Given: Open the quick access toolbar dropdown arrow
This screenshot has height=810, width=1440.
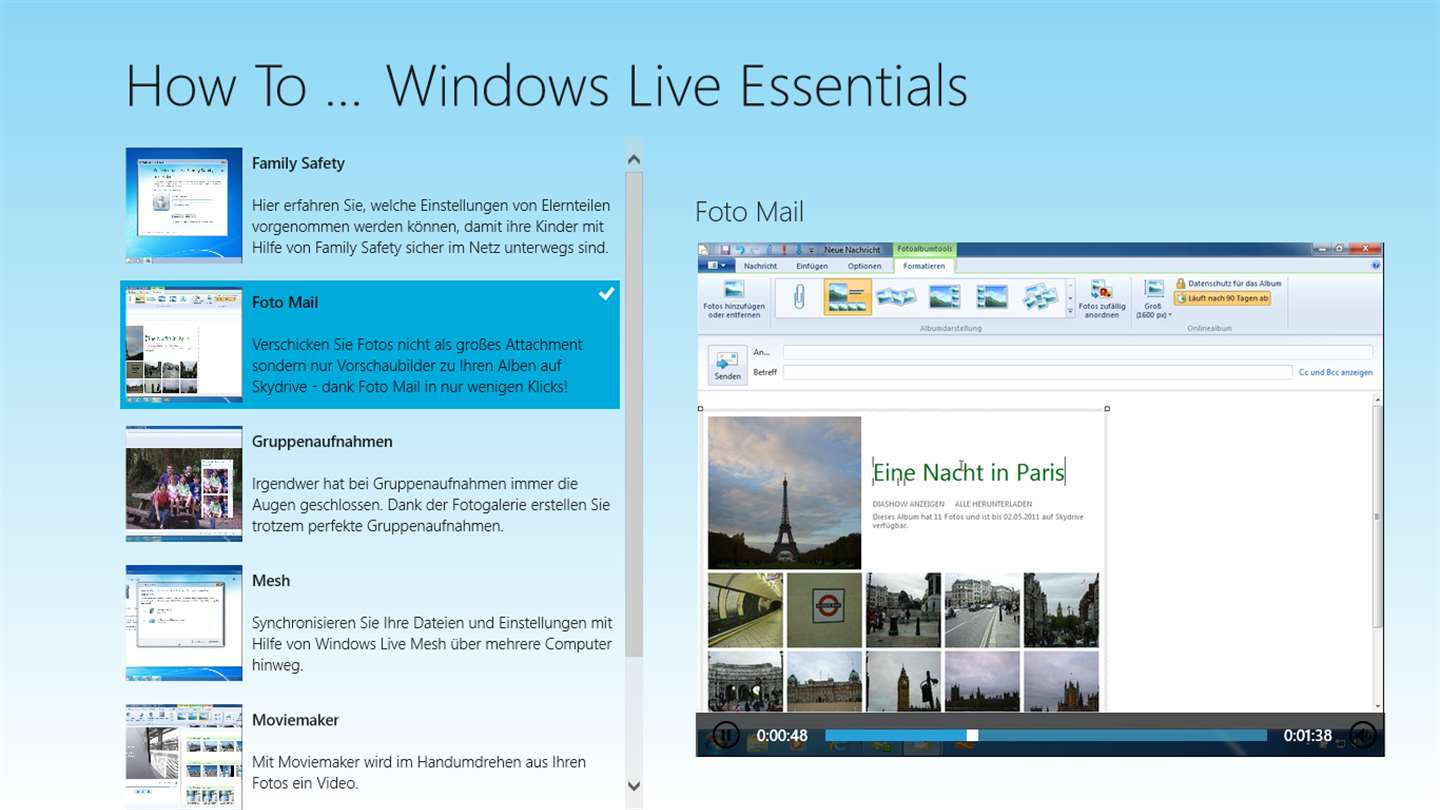Looking at the screenshot, I should tap(811, 249).
